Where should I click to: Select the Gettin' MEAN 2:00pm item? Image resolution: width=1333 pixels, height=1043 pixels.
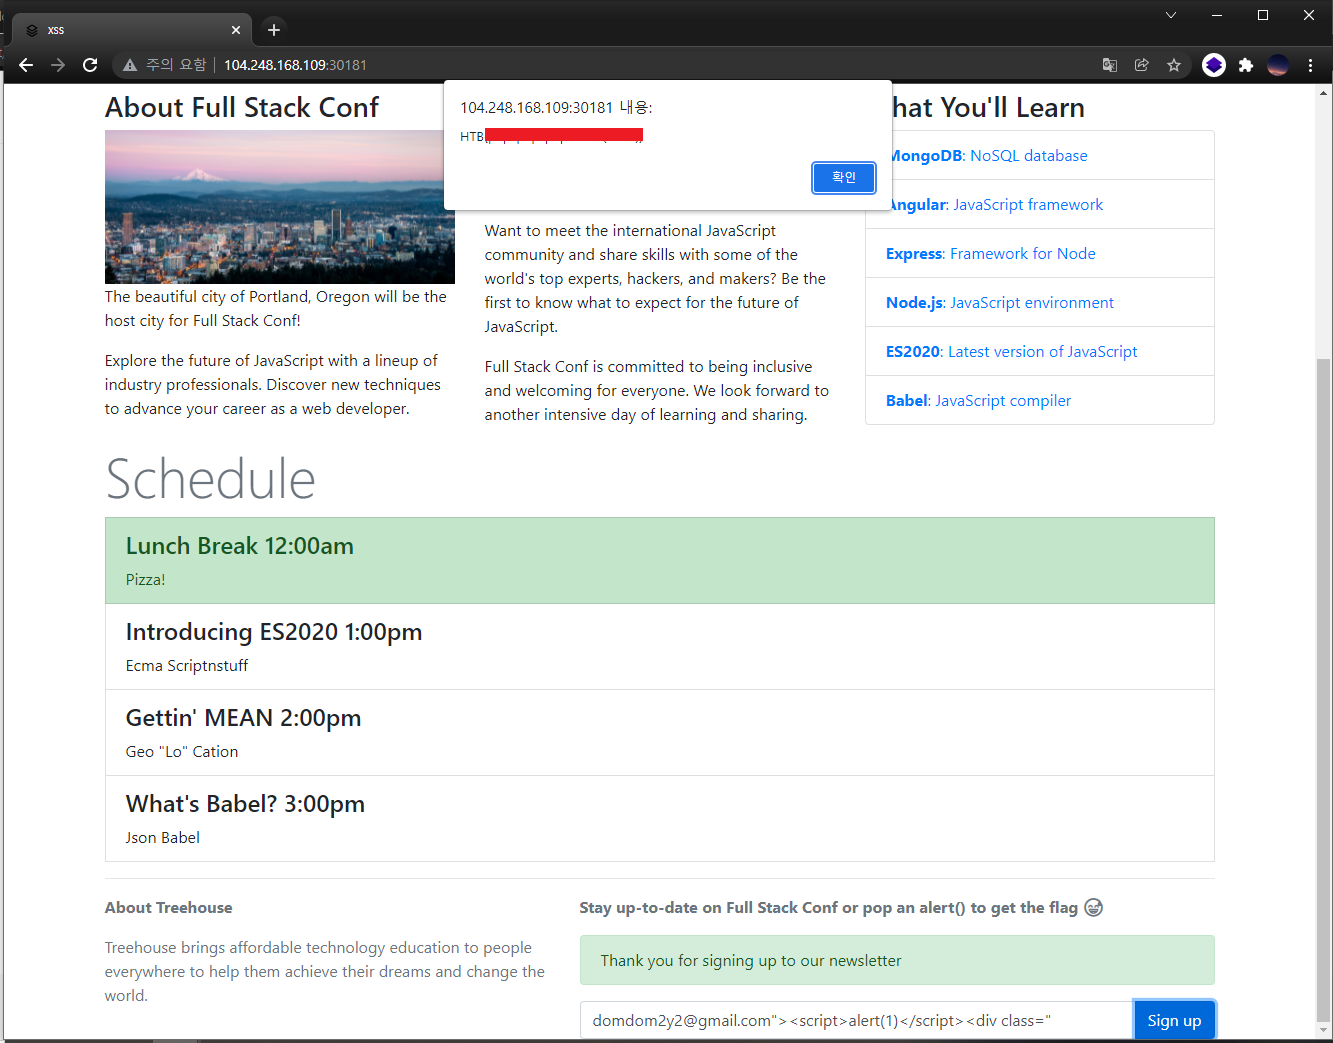(x=660, y=733)
